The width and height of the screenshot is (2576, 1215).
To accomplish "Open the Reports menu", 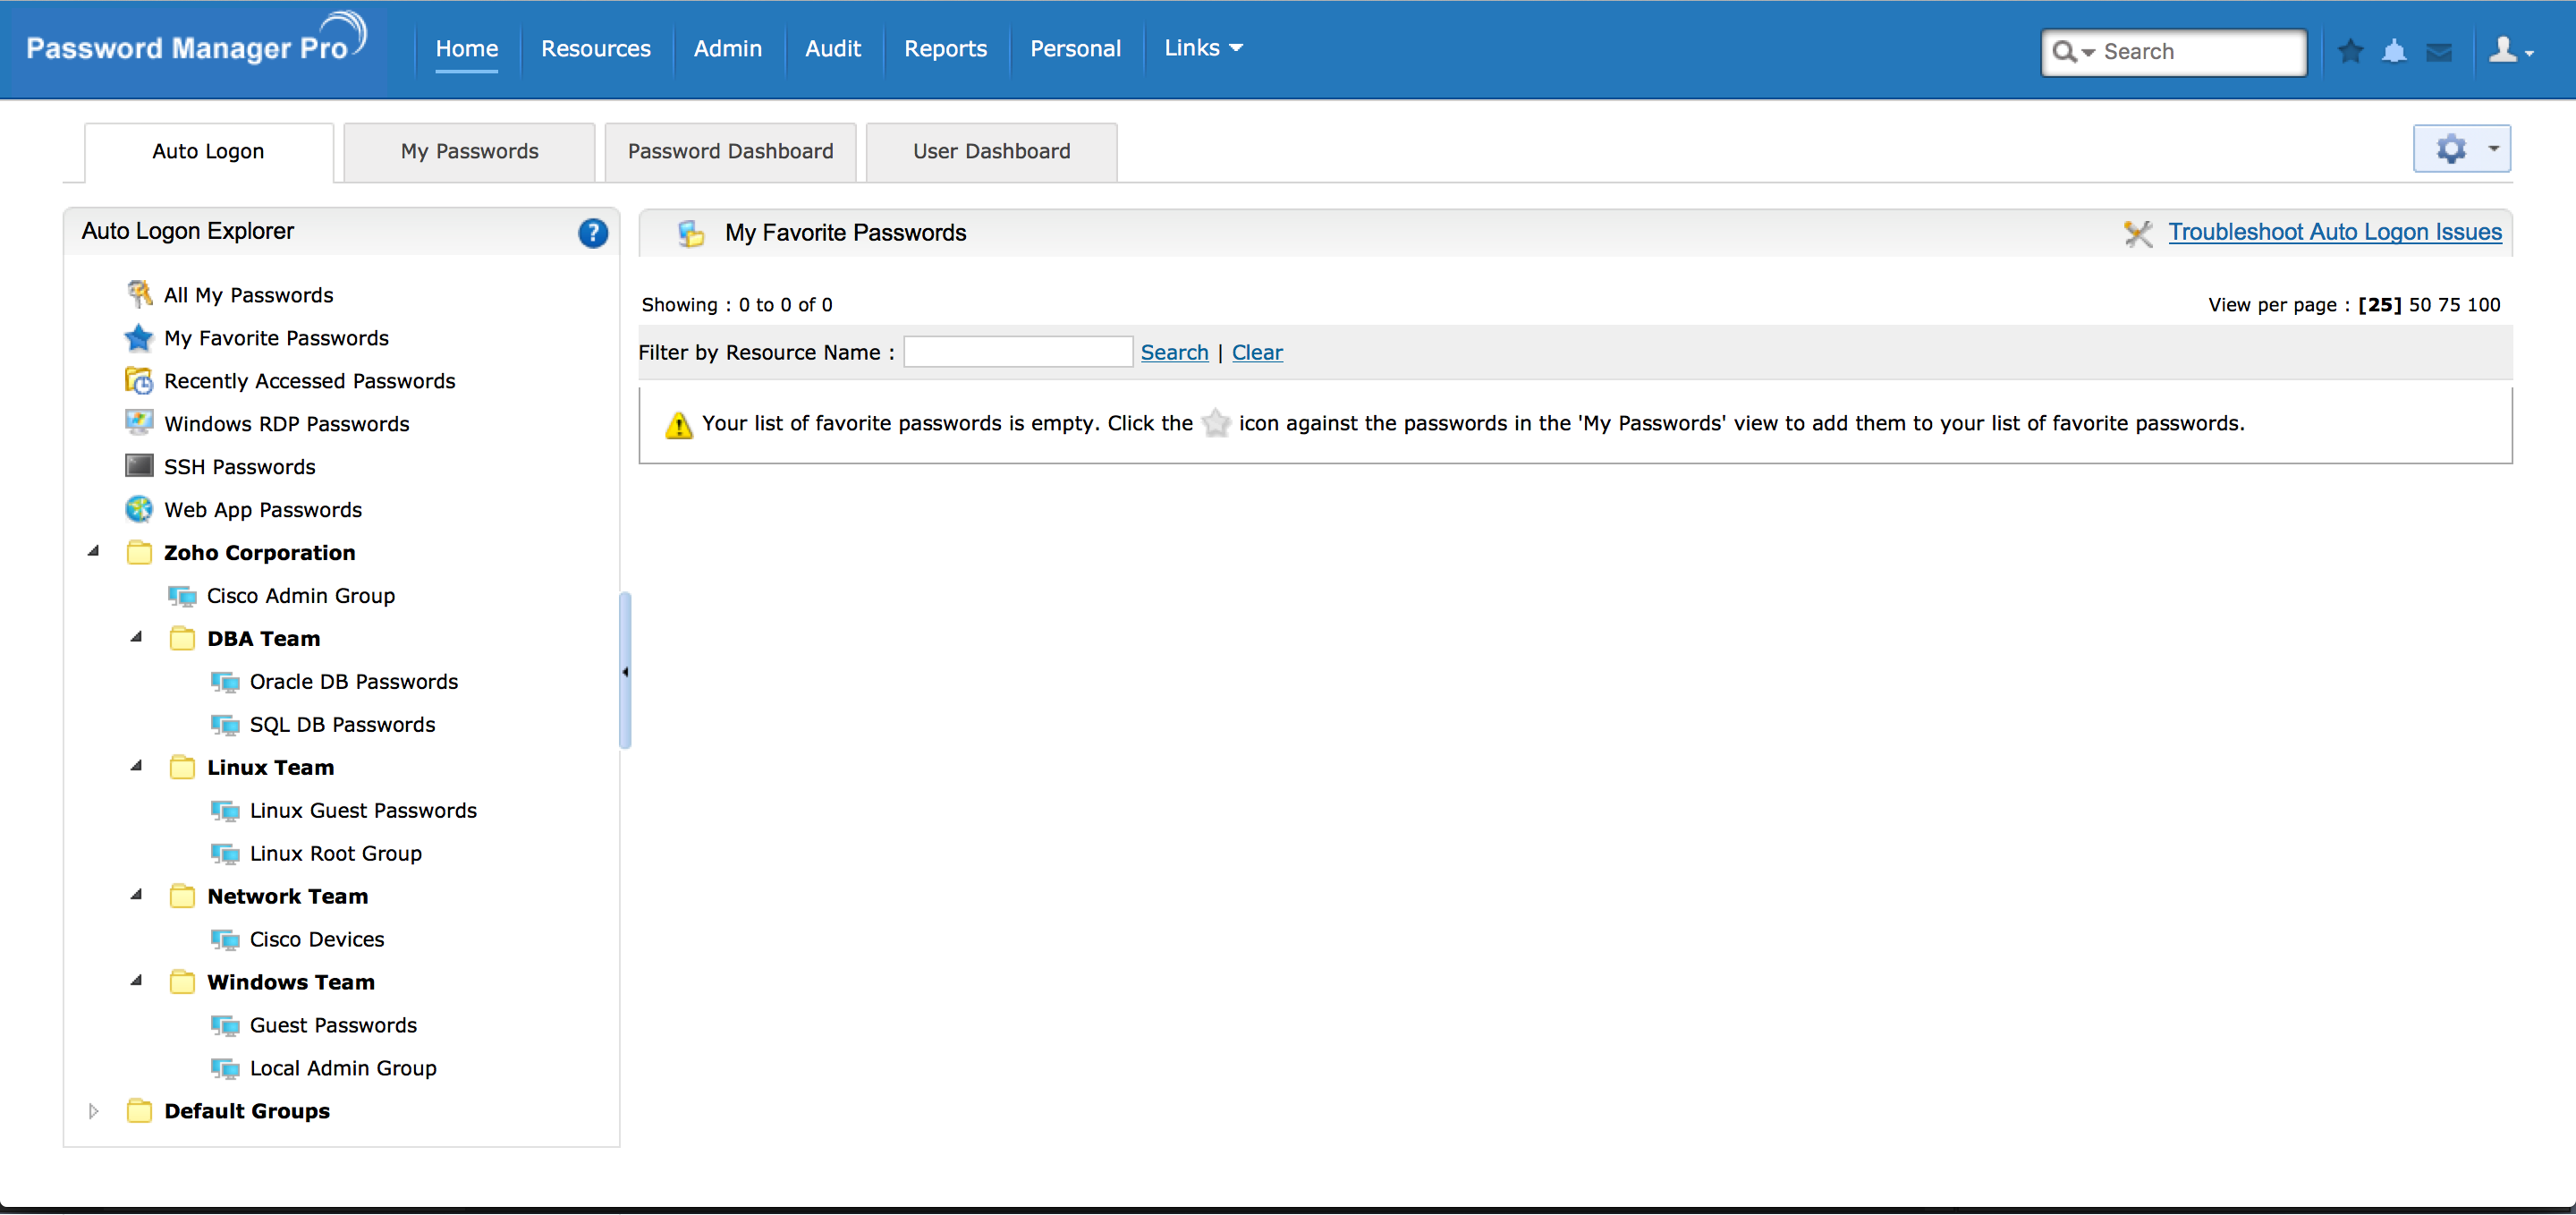I will [x=945, y=49].
